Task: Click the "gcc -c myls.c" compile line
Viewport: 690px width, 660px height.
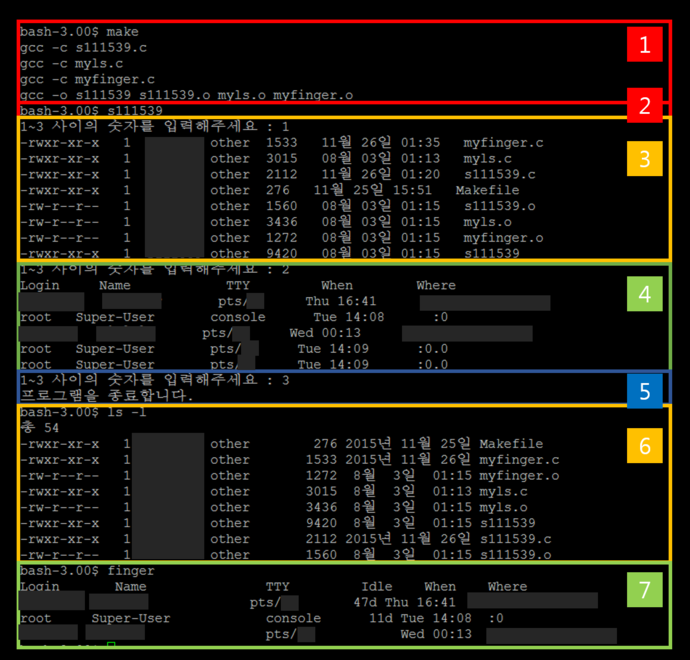Action: (x=79, y=63)
